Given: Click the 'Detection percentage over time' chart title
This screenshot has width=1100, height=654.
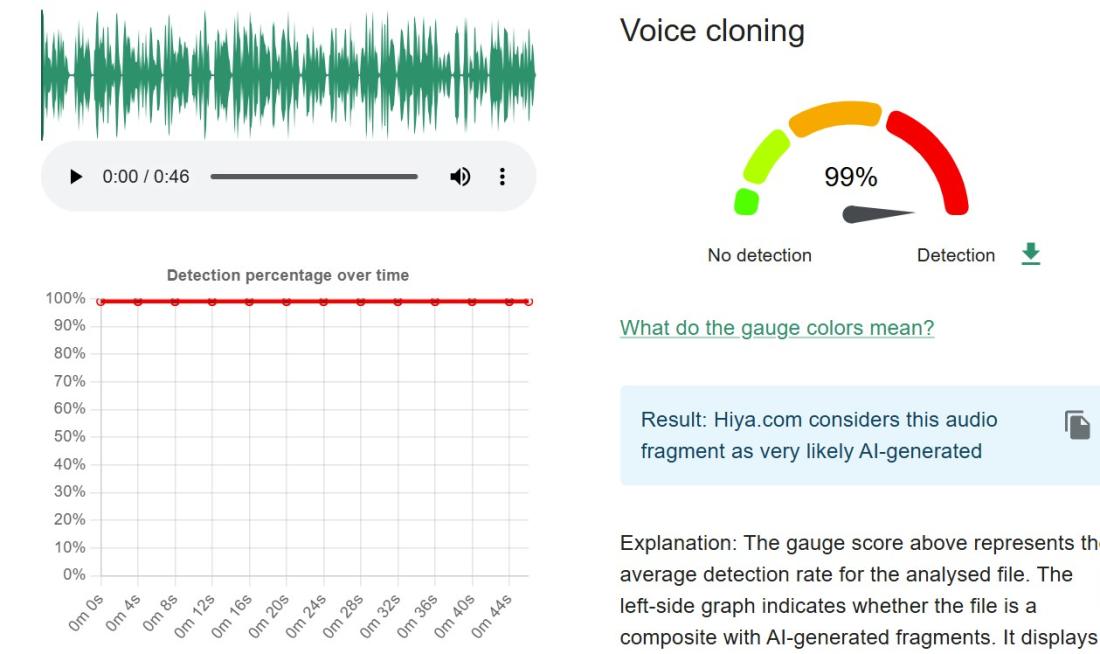Looking at the screenshot, I should 288,275.
